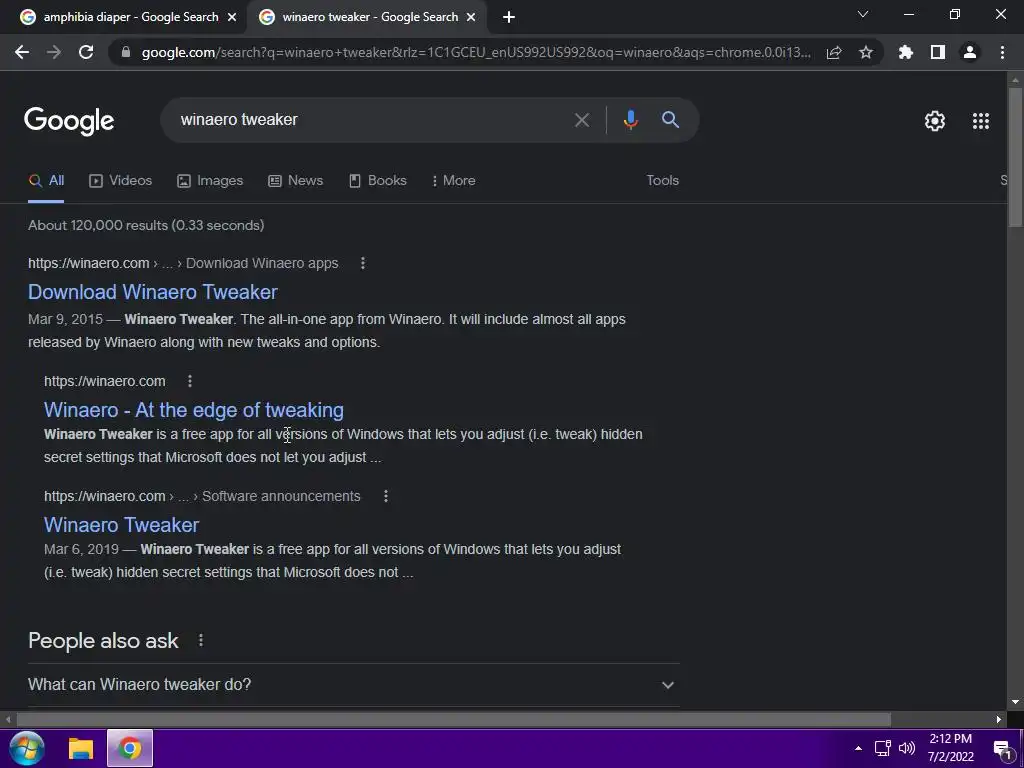Open Winaero - At the edge of tweaking
Image resolution: width=1024 pixels, height=768 pixels.
194,410
